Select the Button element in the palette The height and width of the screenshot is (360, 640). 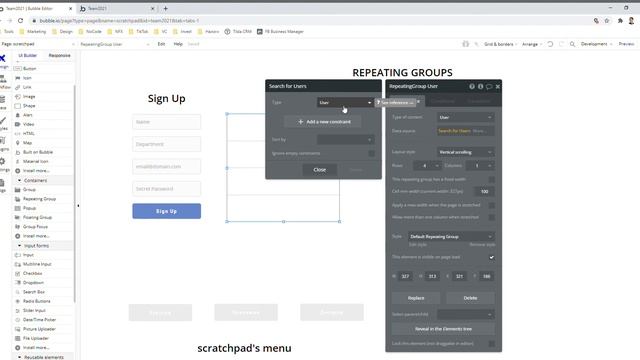tap(29, 69)
